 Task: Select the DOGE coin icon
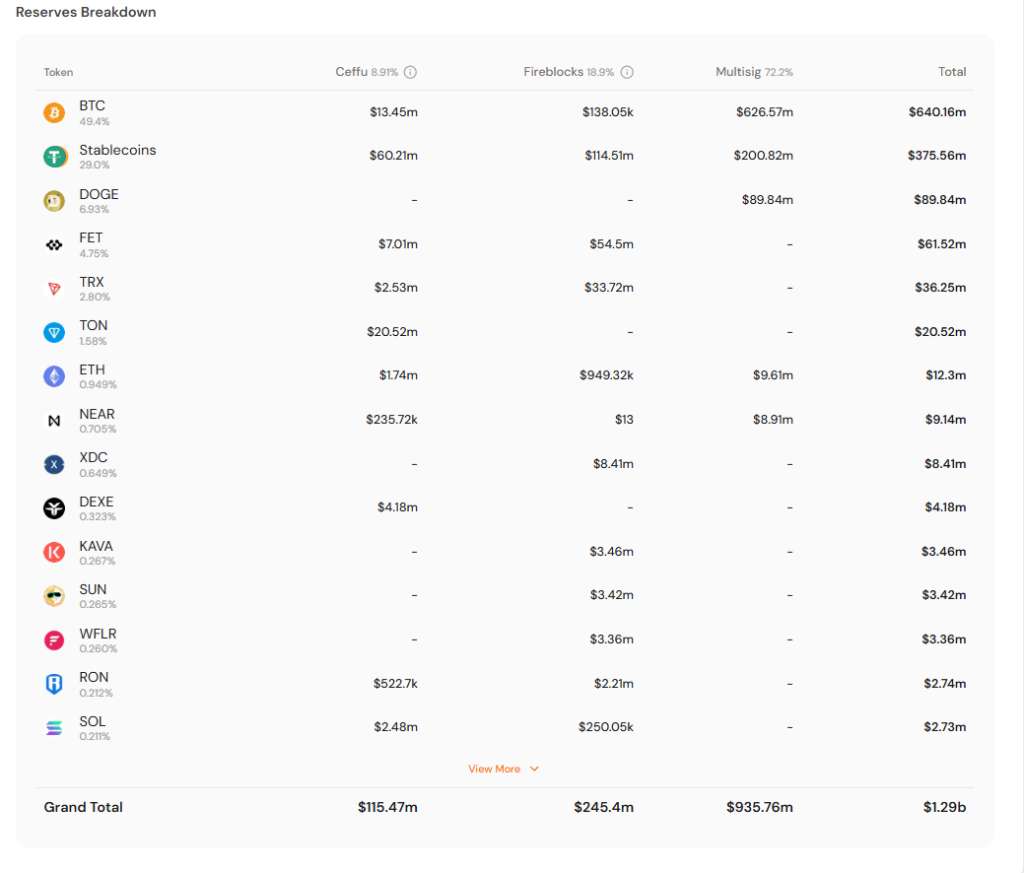pos(54,201)
